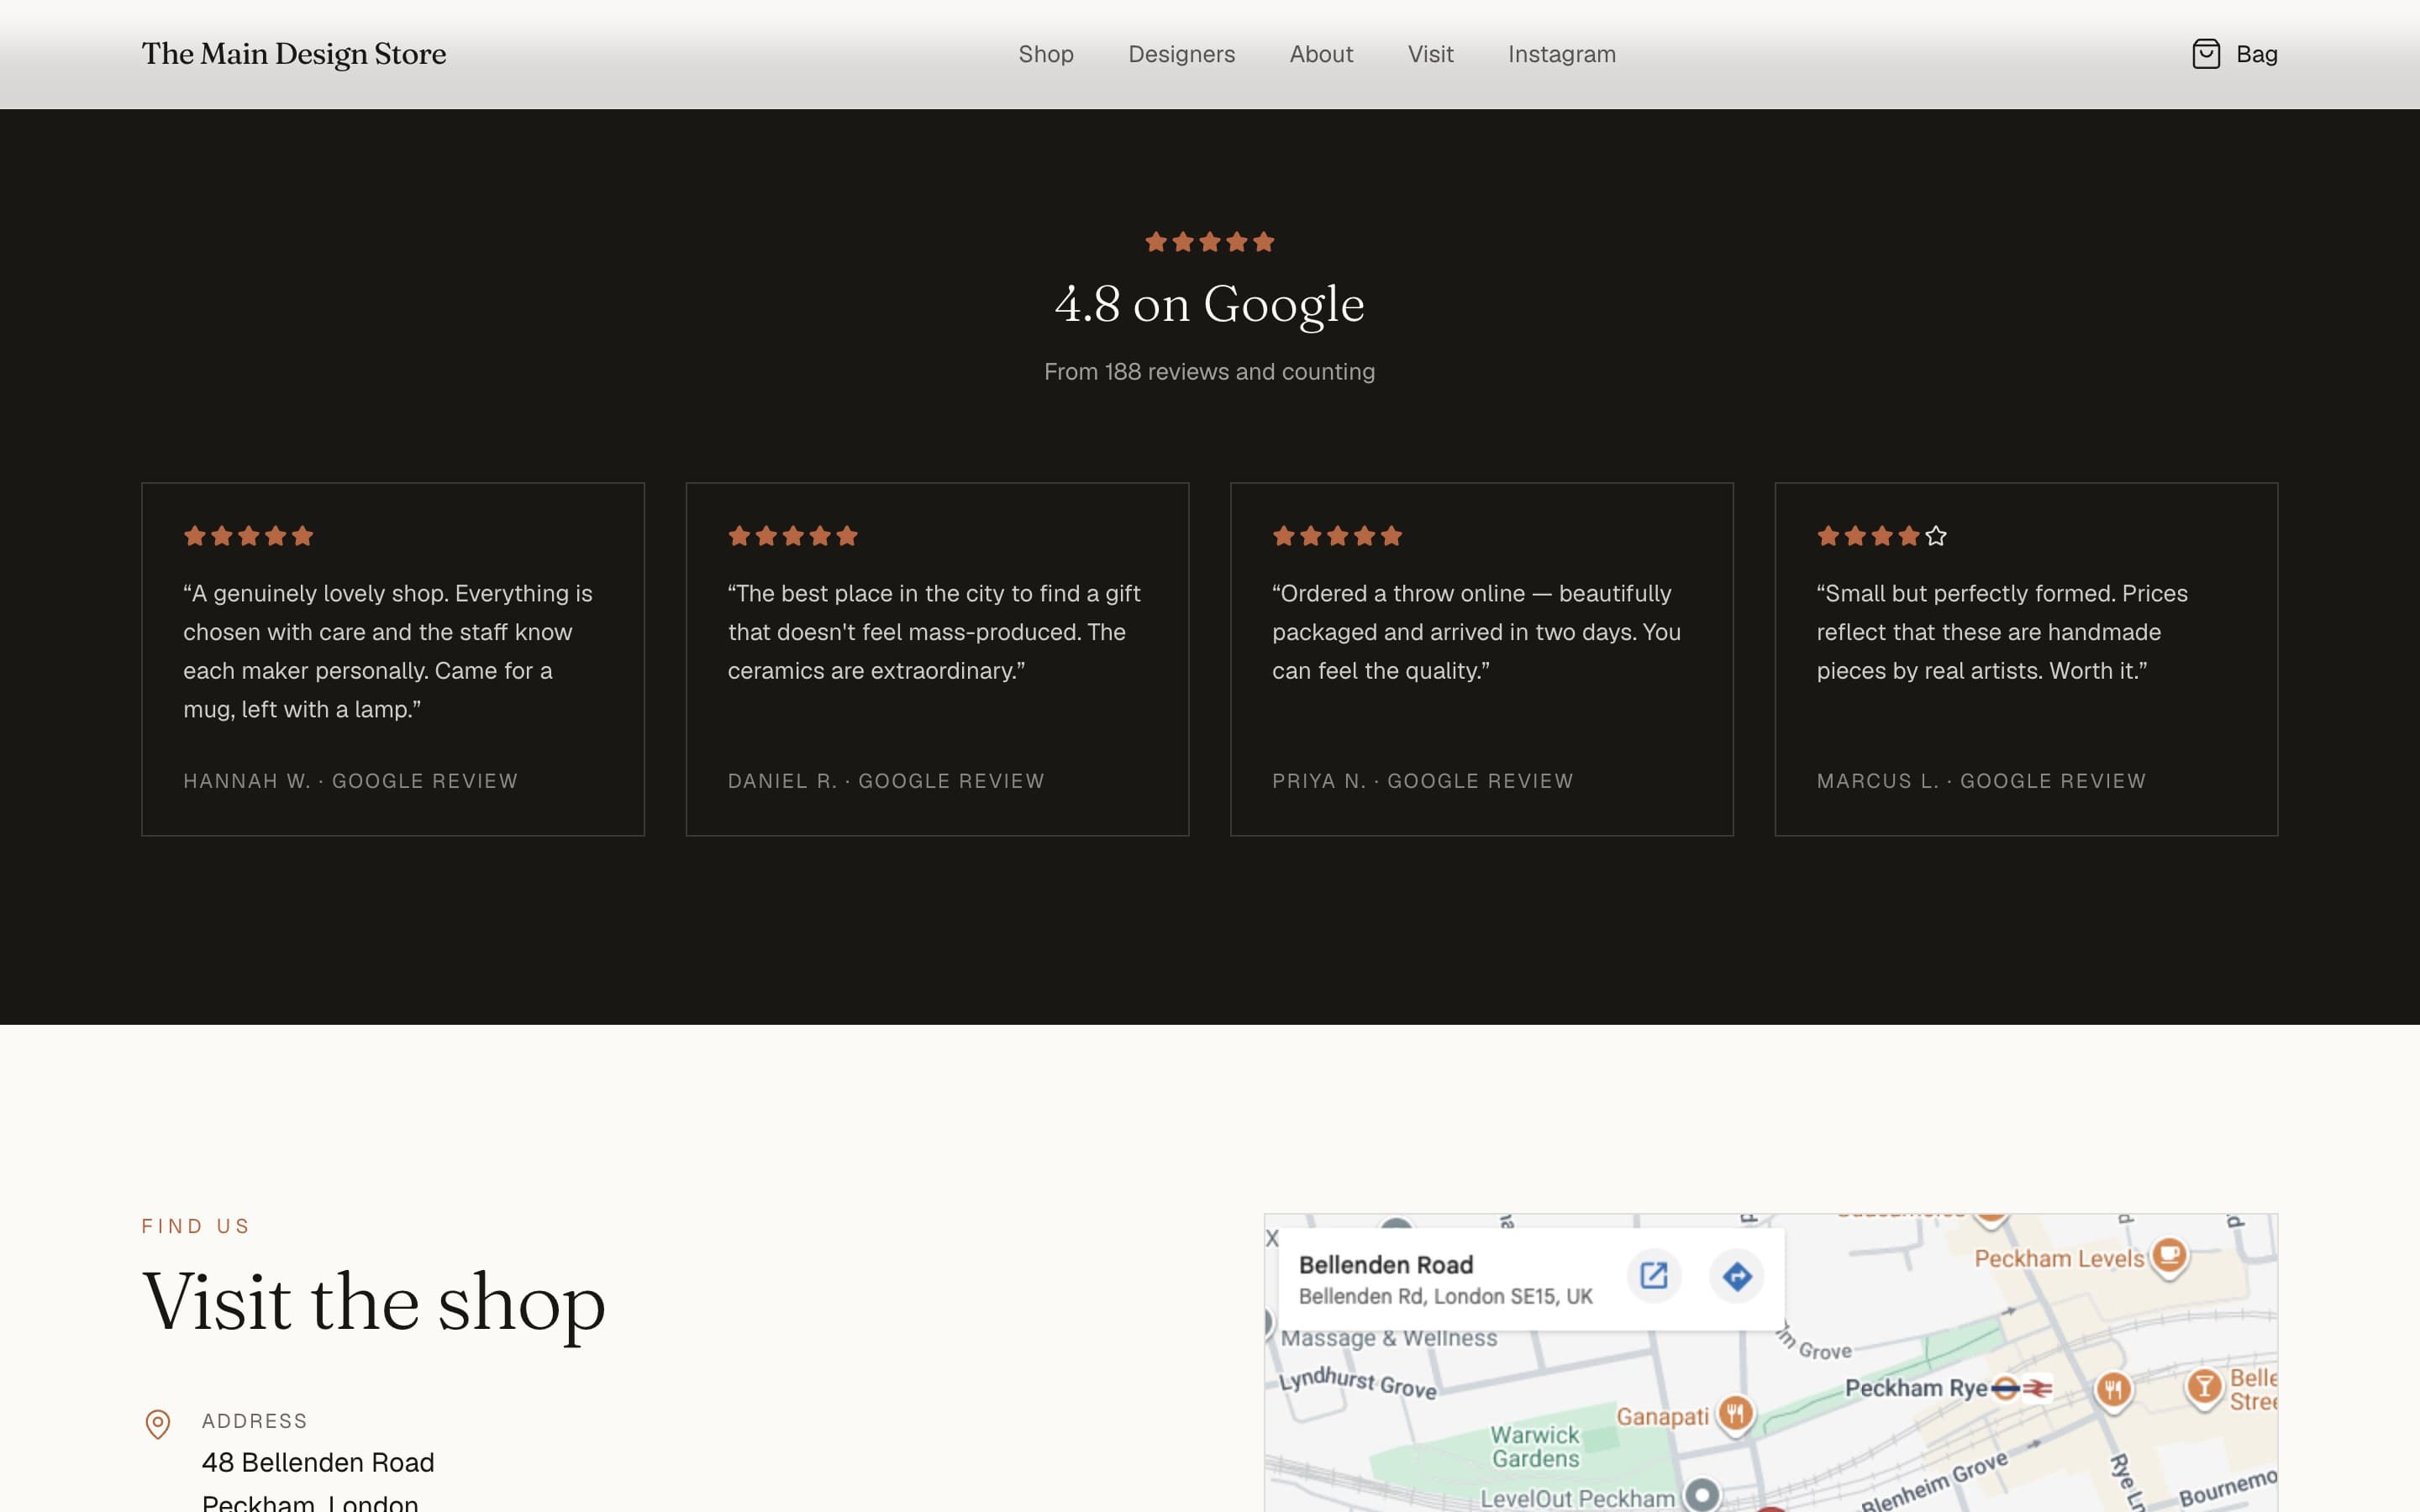Click the "A genuinely lovely shop" review quote

click(x=388, y=651)
